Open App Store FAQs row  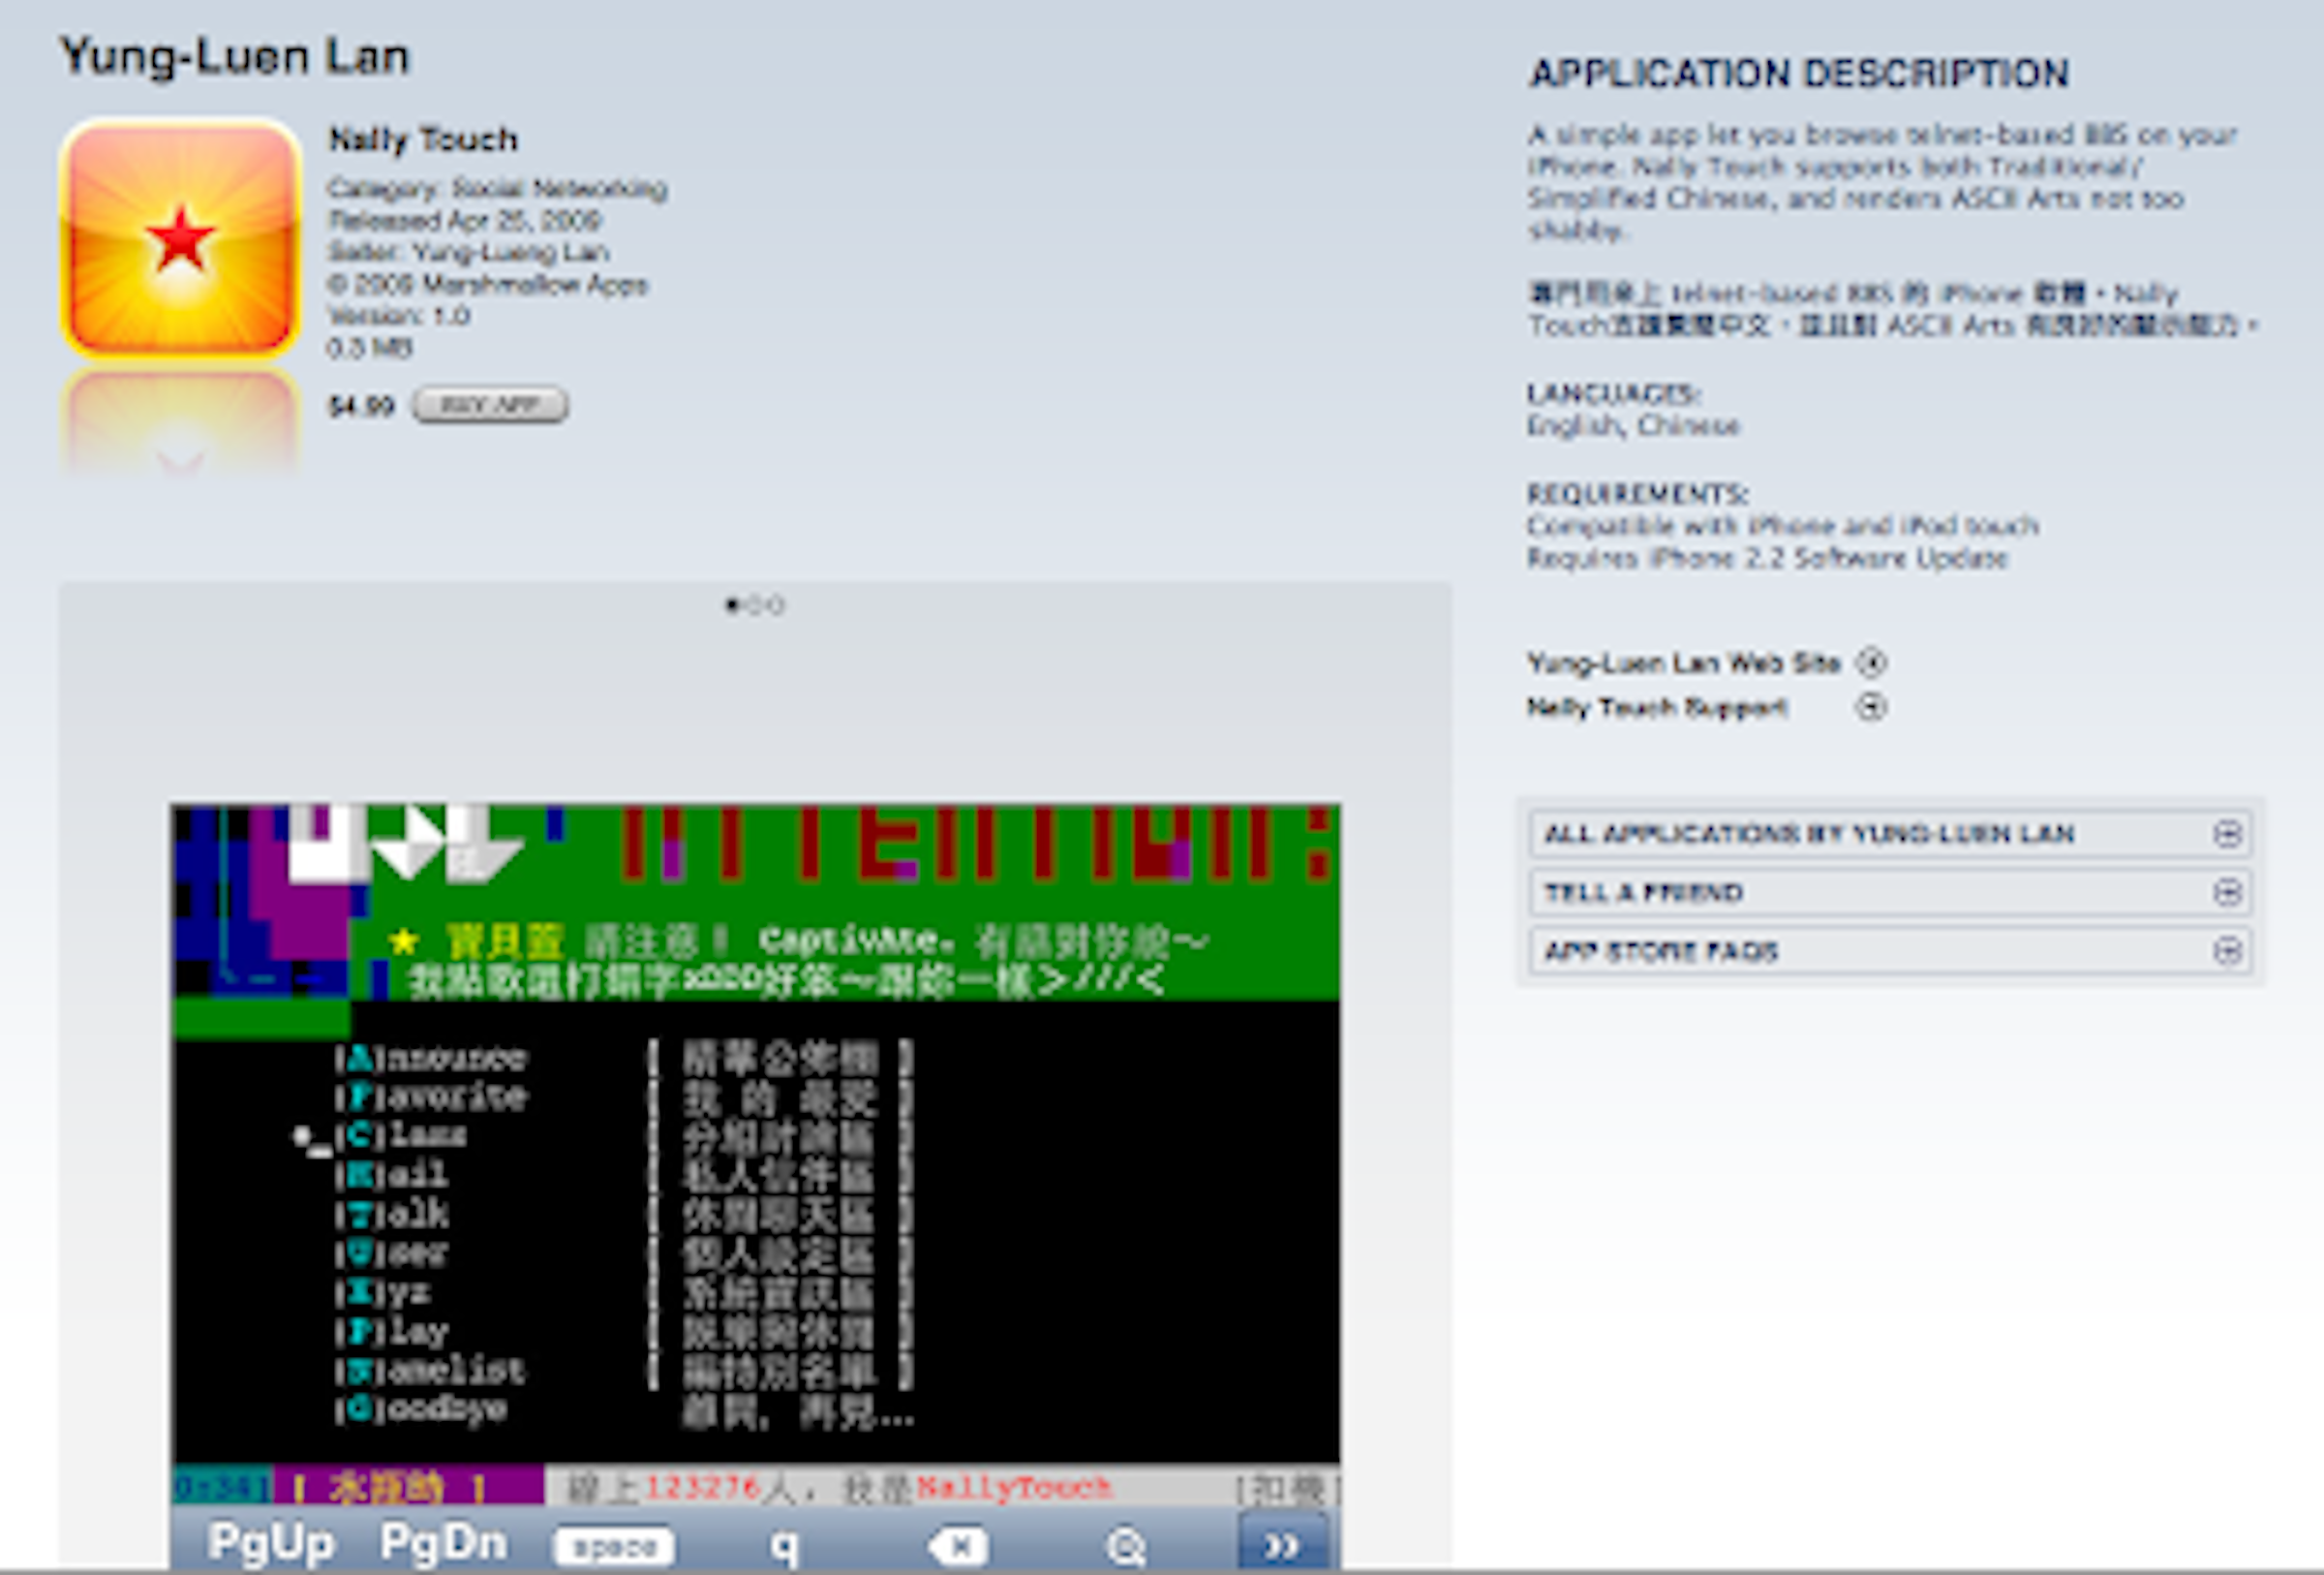tap(1890, 951)
